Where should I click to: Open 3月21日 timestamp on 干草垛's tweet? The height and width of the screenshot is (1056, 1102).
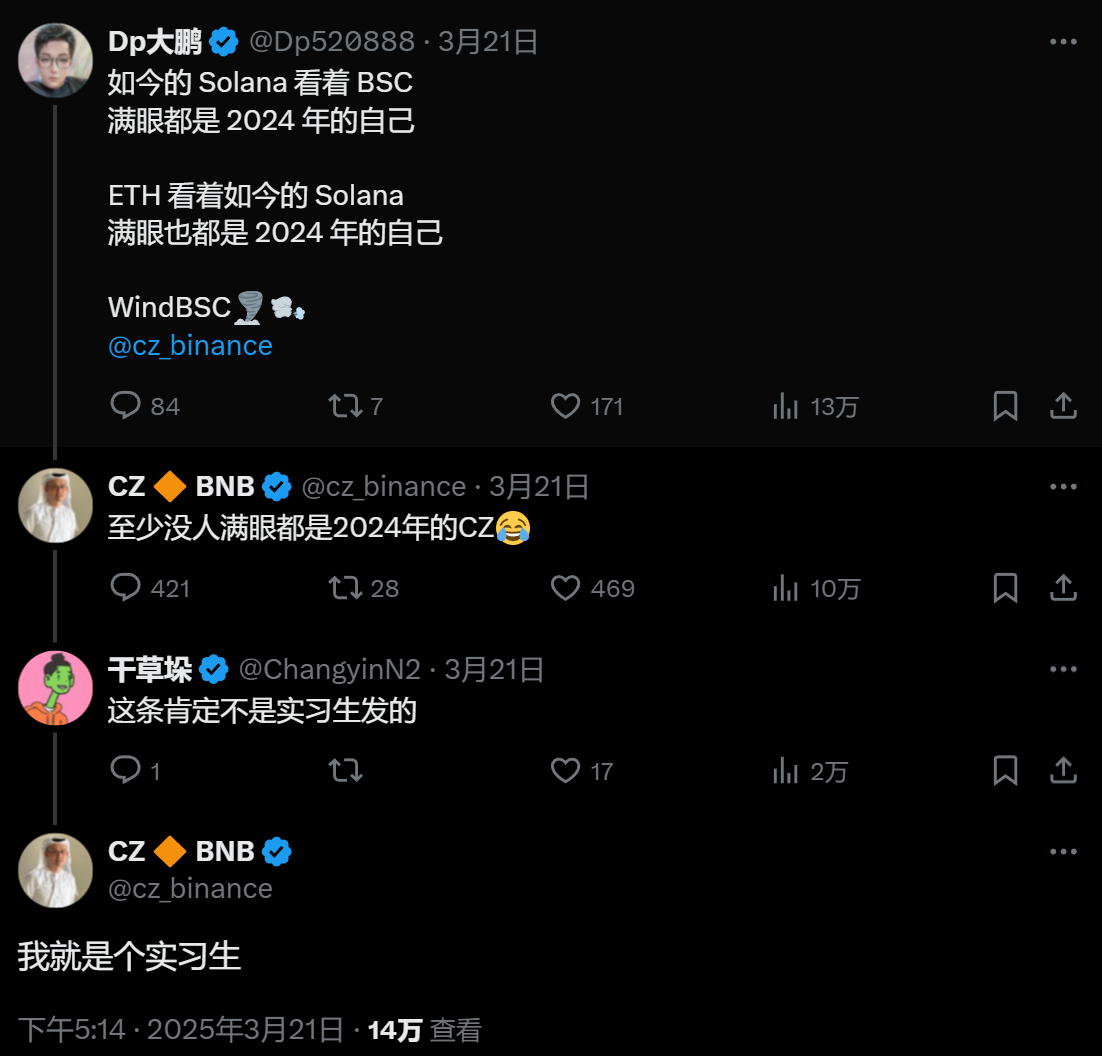coord(494,669)
